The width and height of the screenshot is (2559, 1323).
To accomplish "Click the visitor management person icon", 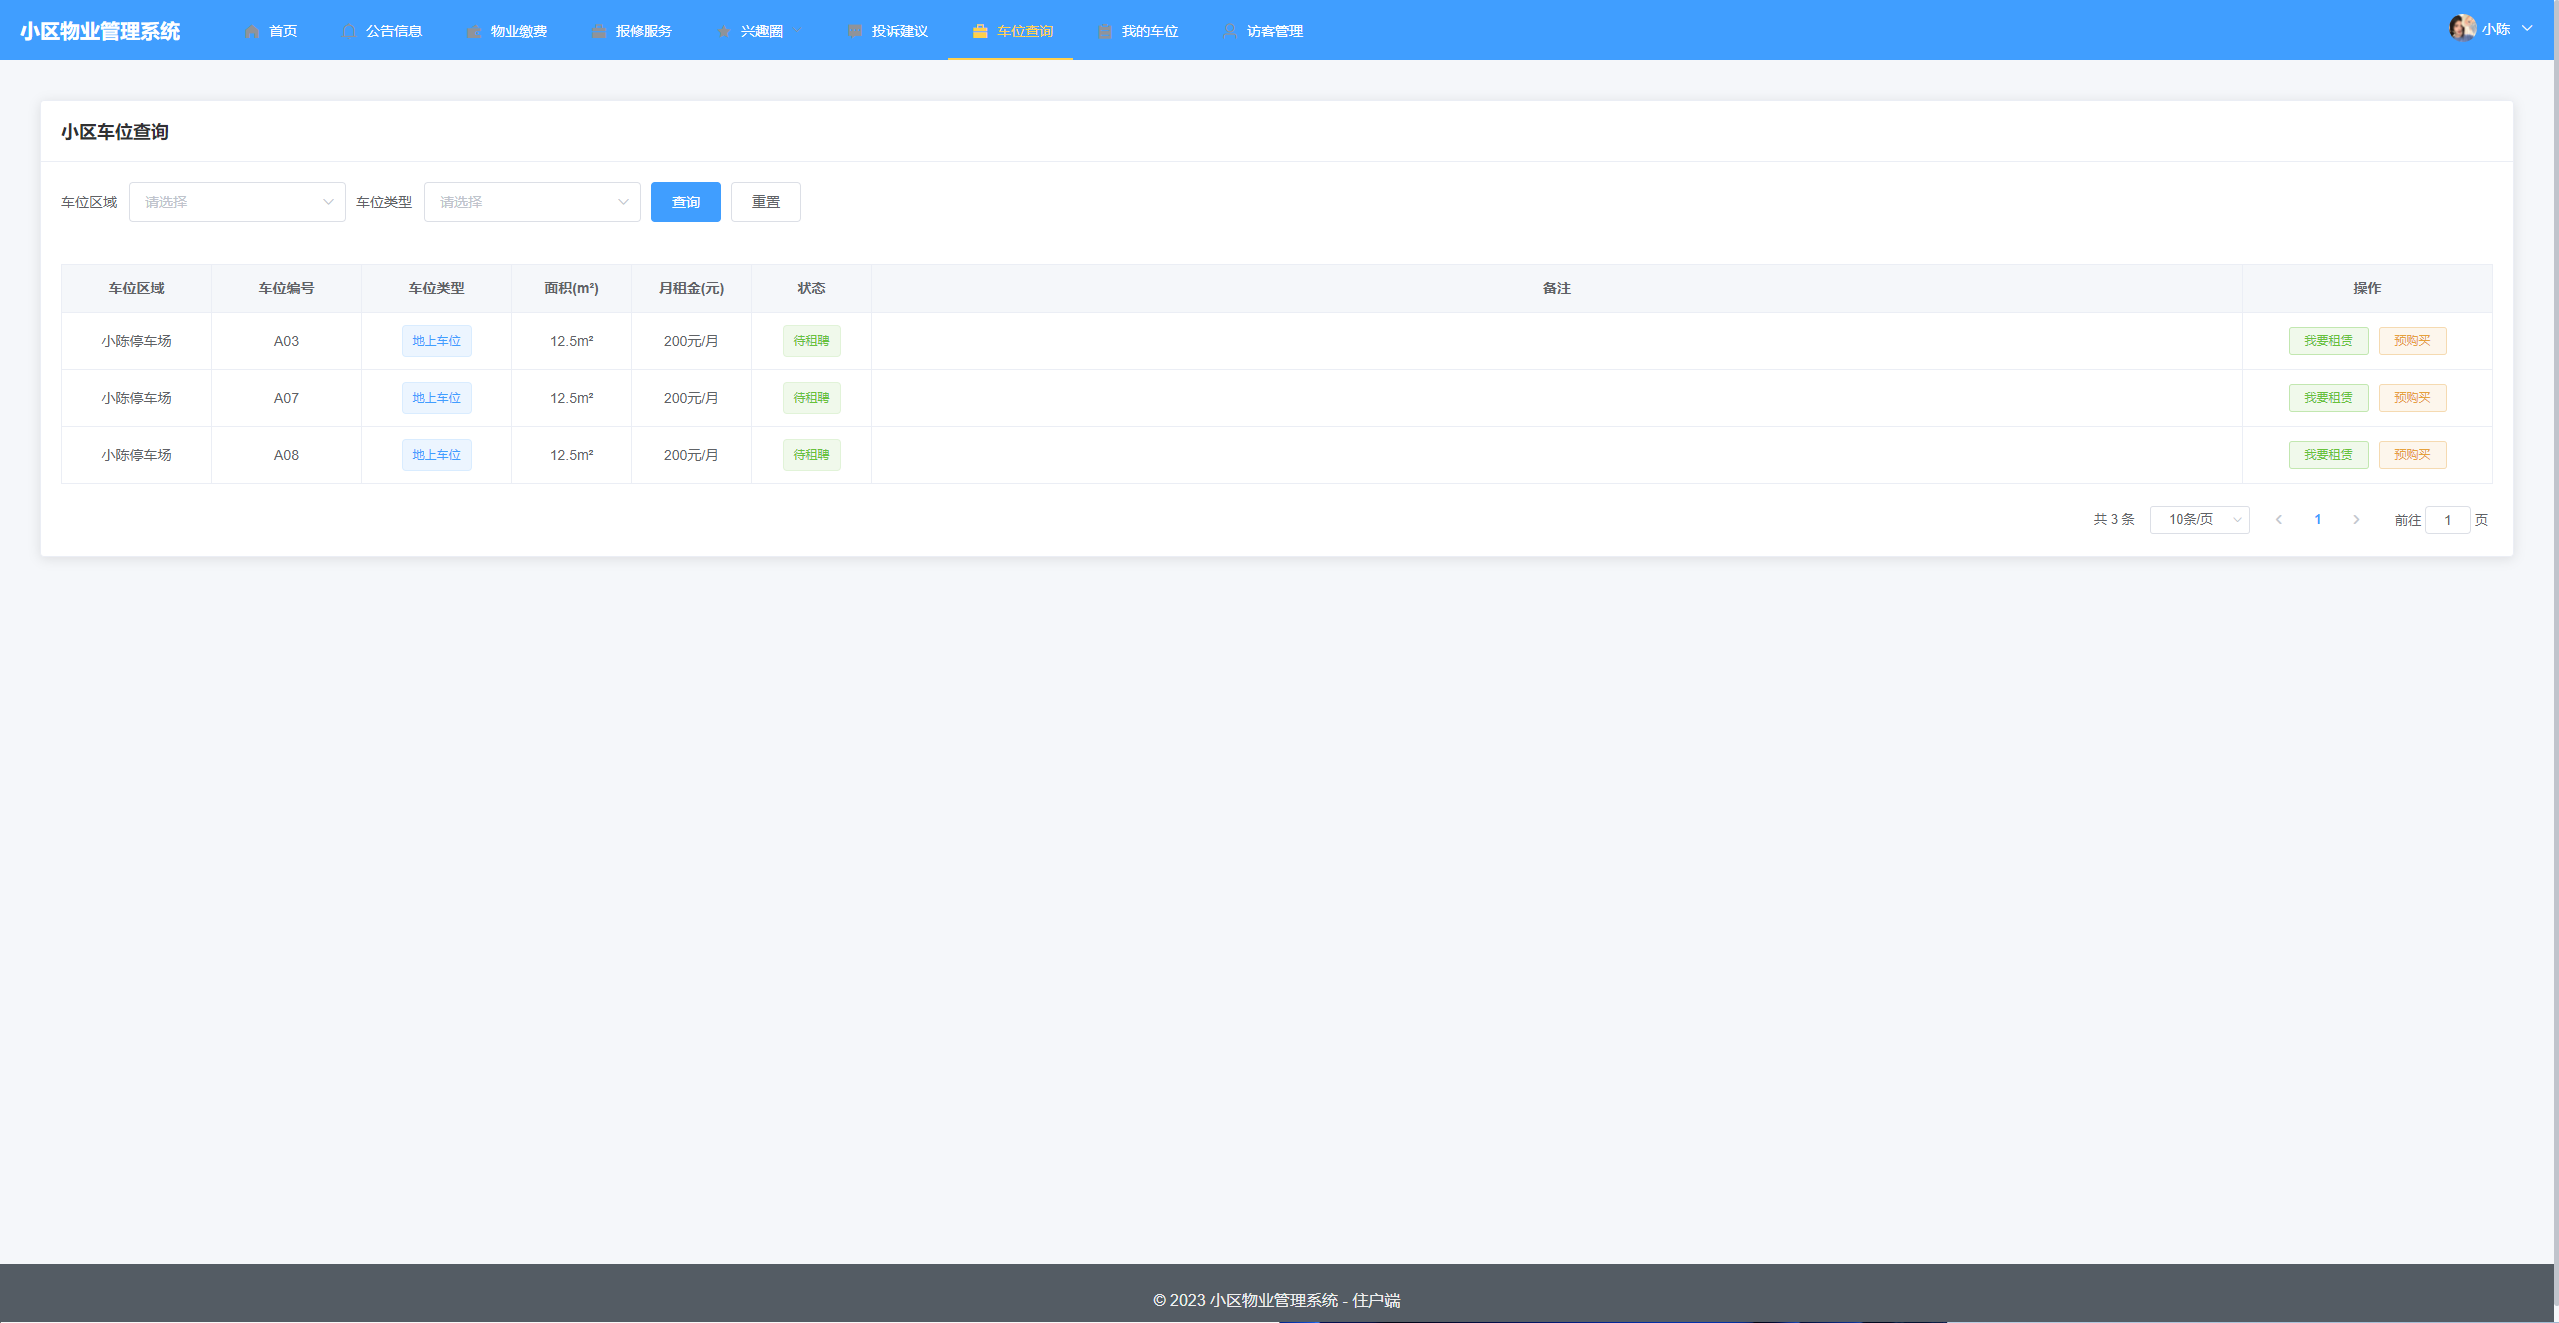I will (x=1230, y=31).
